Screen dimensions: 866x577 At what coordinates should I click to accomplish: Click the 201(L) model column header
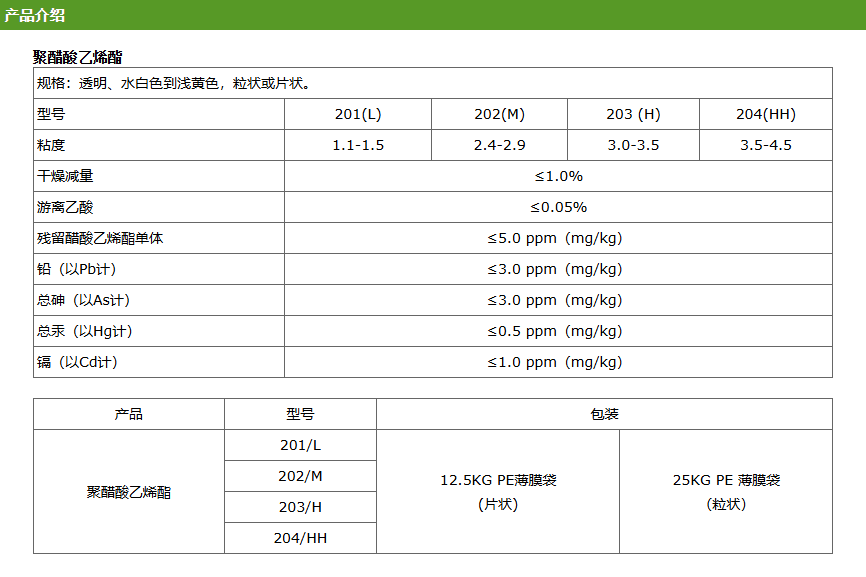(358, 114)
